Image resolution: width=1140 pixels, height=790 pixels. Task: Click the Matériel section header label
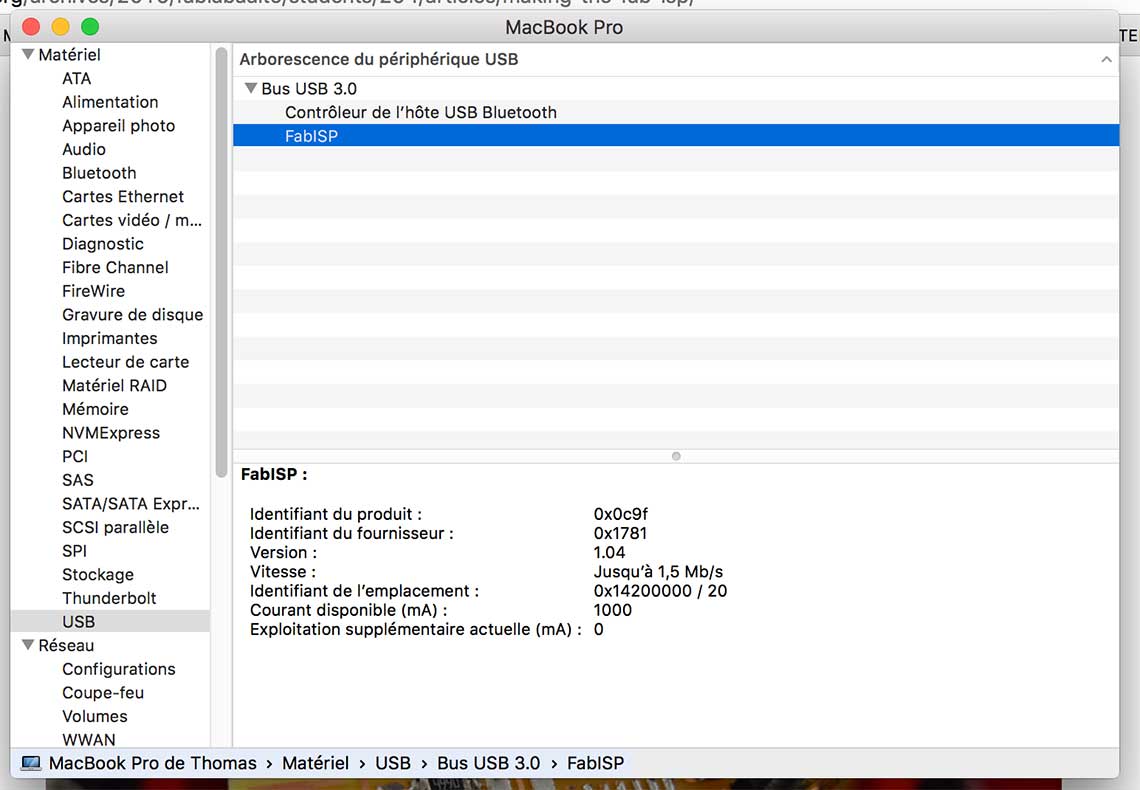(x=69, y=55)
